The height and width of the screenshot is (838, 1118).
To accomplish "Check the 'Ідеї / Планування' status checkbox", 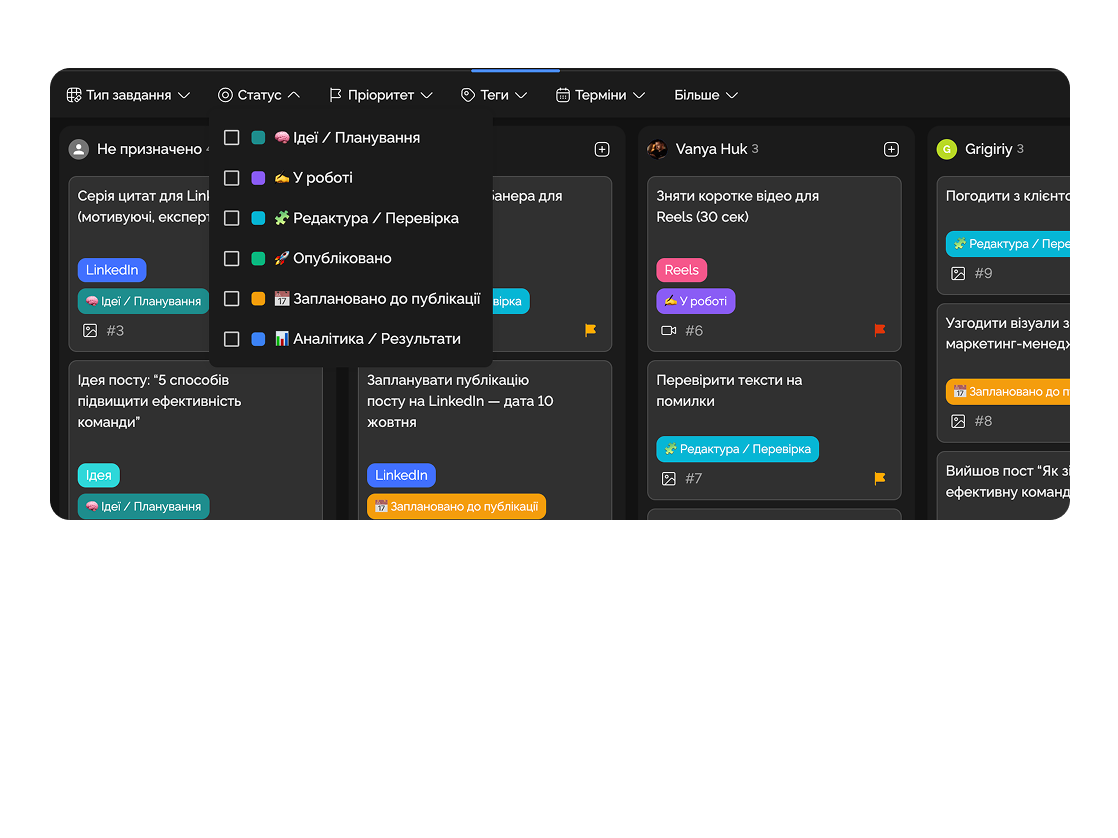I will tap(232, 137).
